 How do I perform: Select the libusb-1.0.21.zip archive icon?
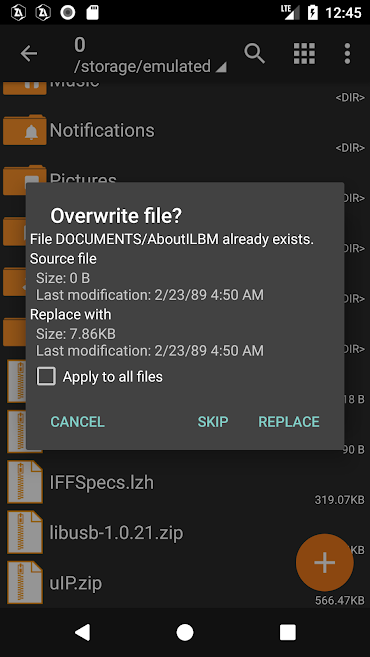25,532
